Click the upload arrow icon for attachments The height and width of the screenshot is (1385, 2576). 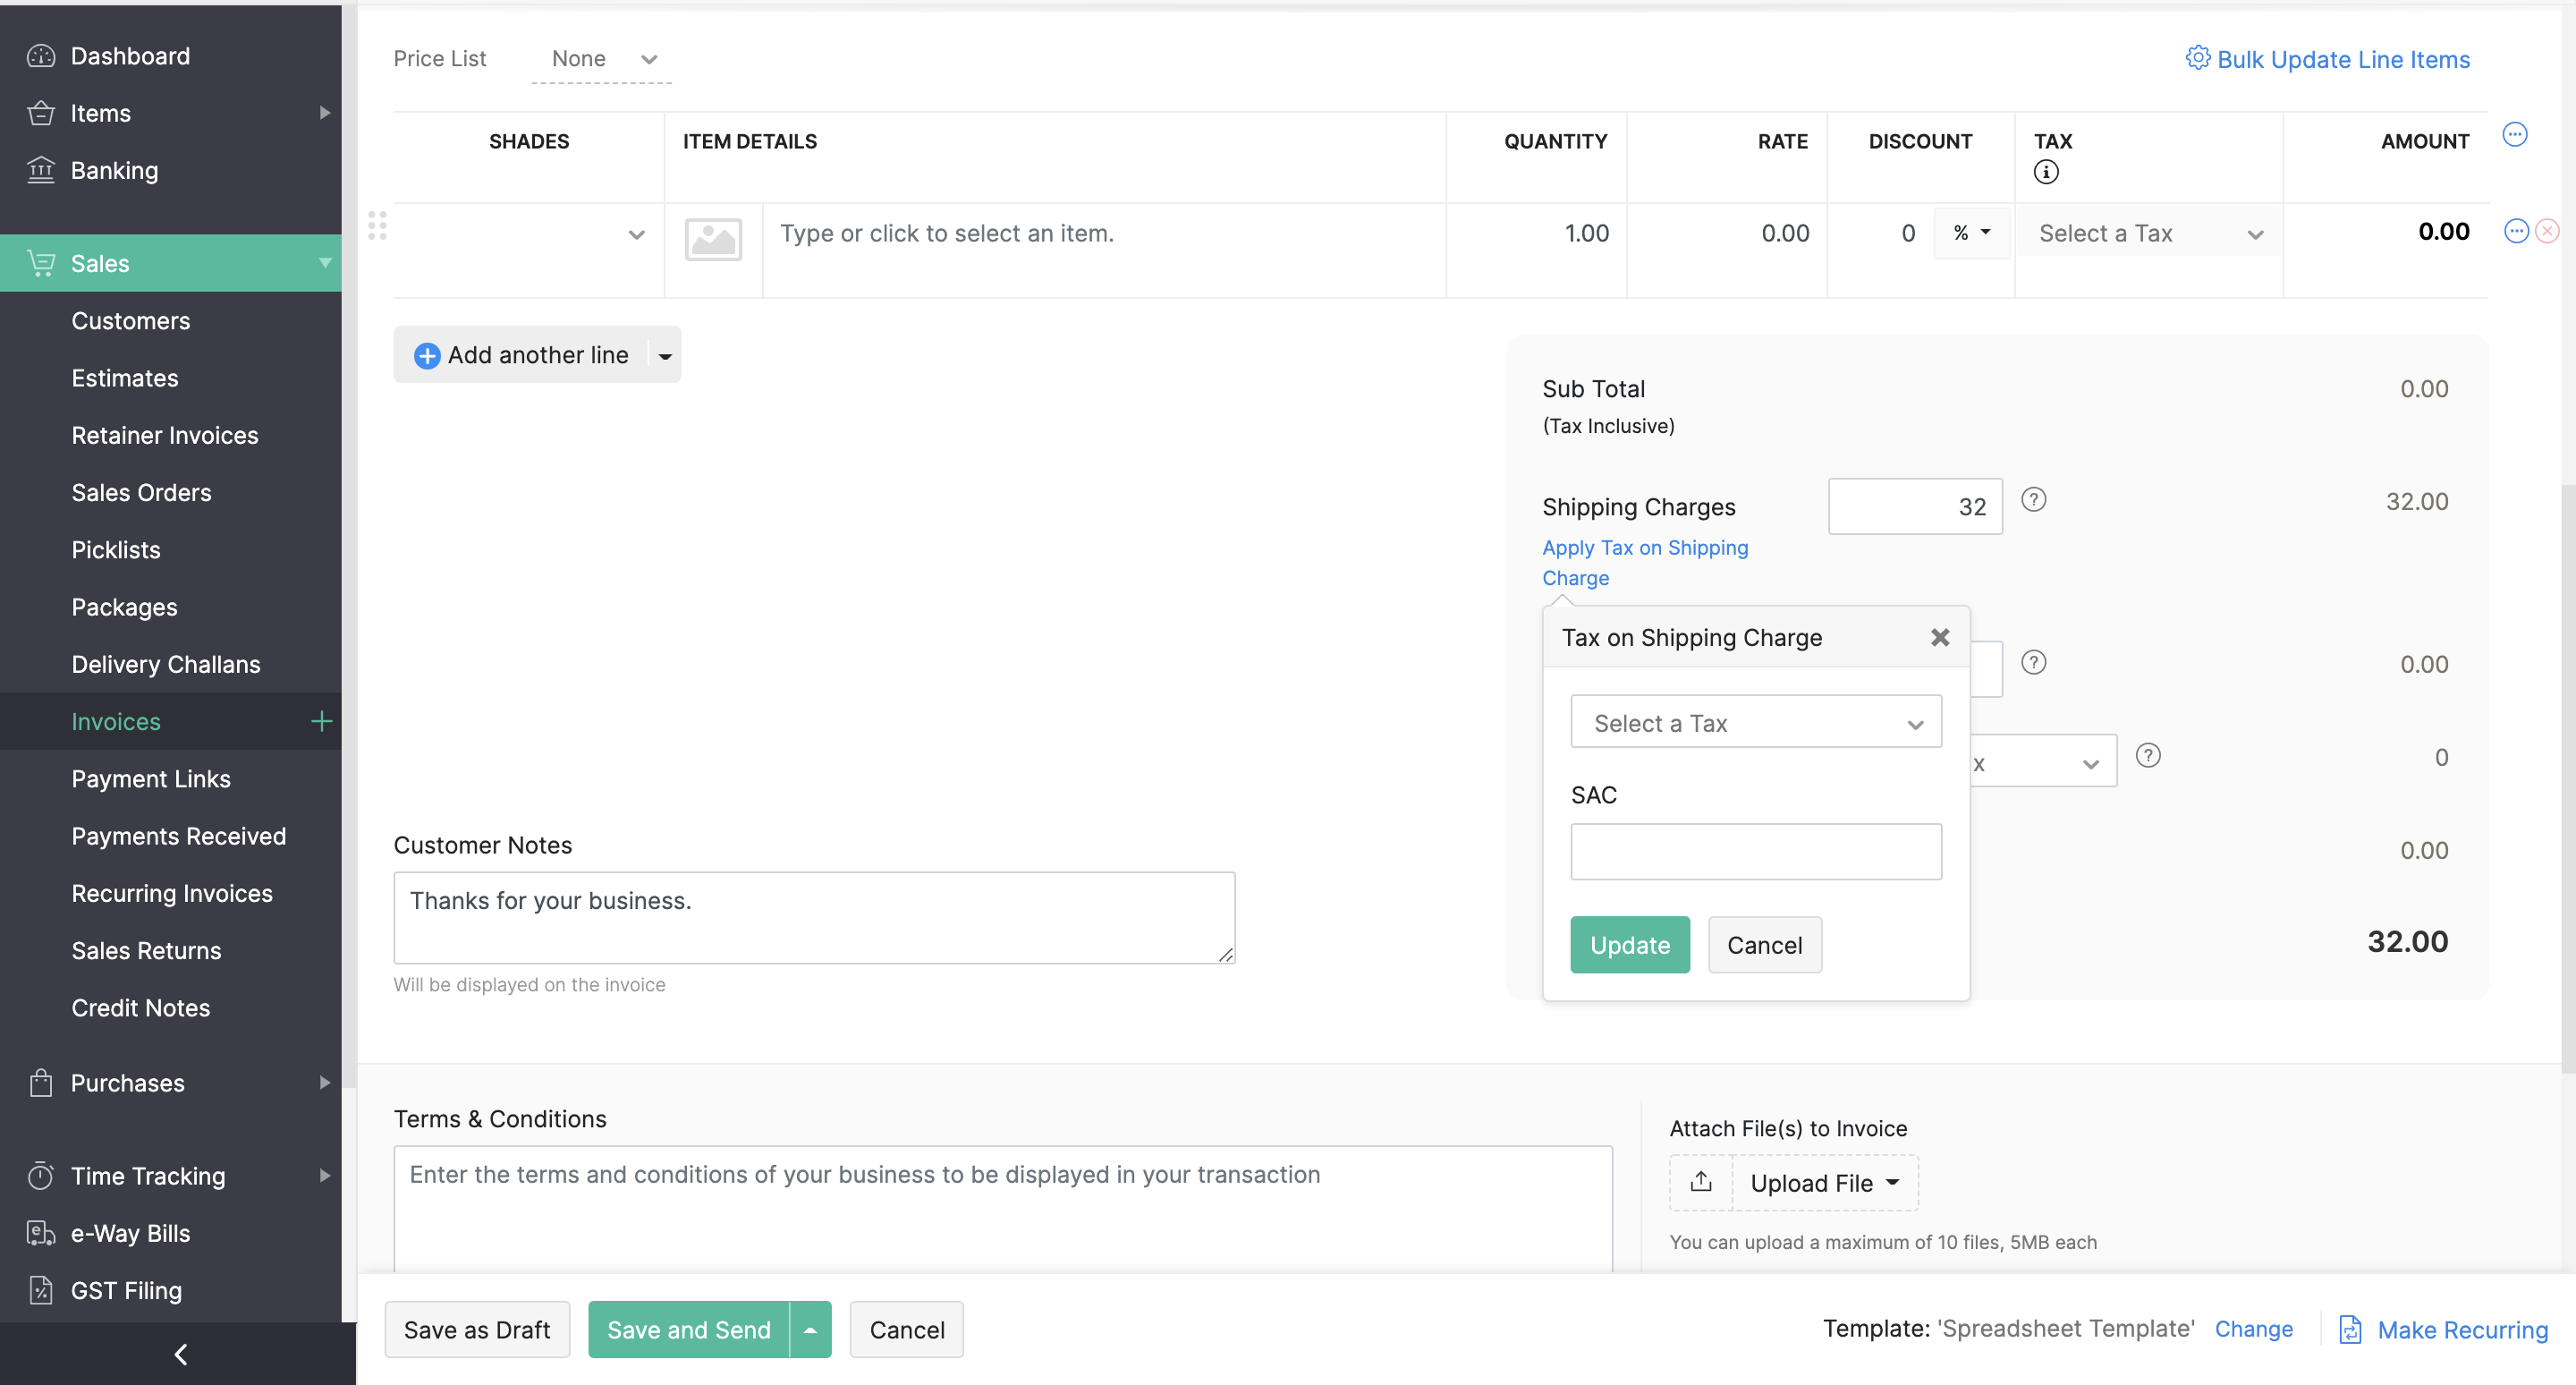point(1700,1182)
